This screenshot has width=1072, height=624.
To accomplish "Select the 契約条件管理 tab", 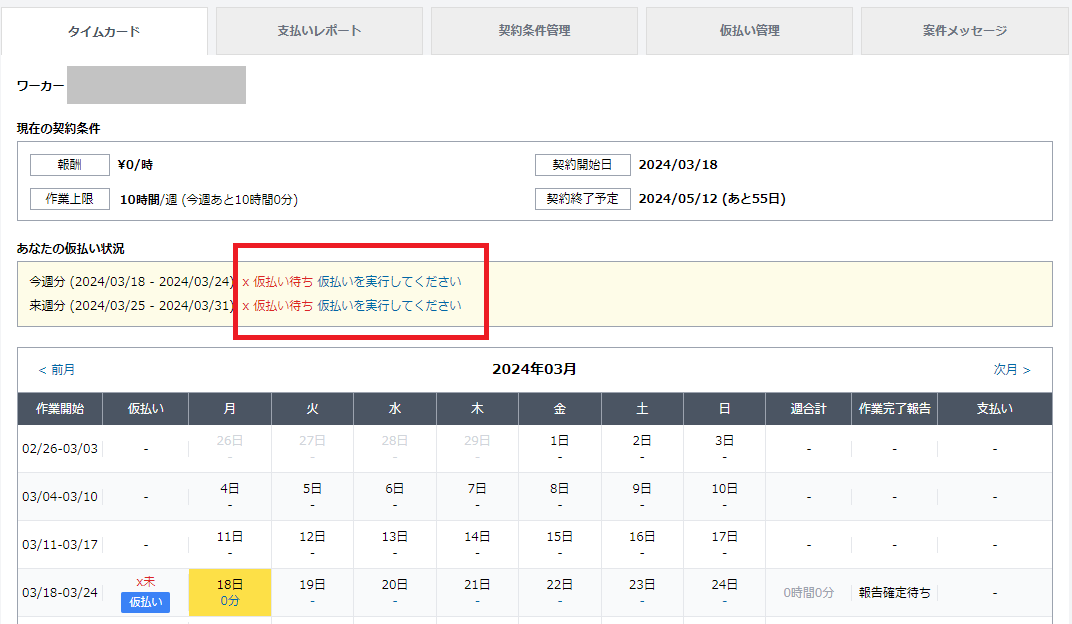I will pyautogui.click(x=534, y=31).
